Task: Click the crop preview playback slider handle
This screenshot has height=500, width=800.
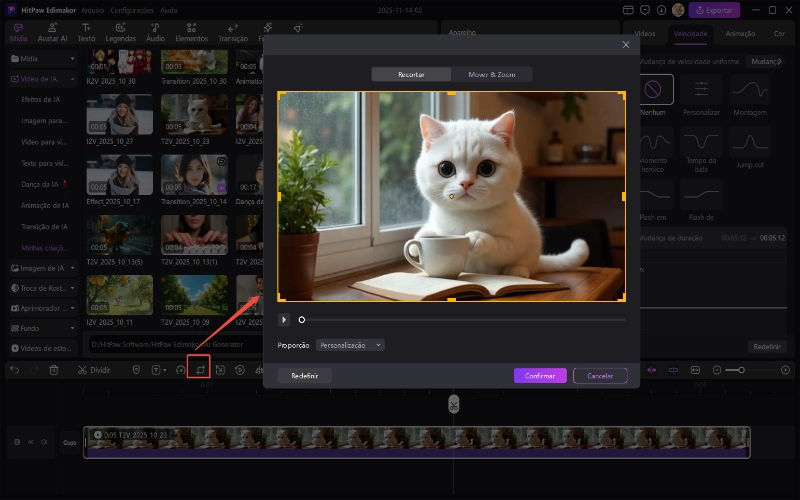Action: (x=302, y=320)
